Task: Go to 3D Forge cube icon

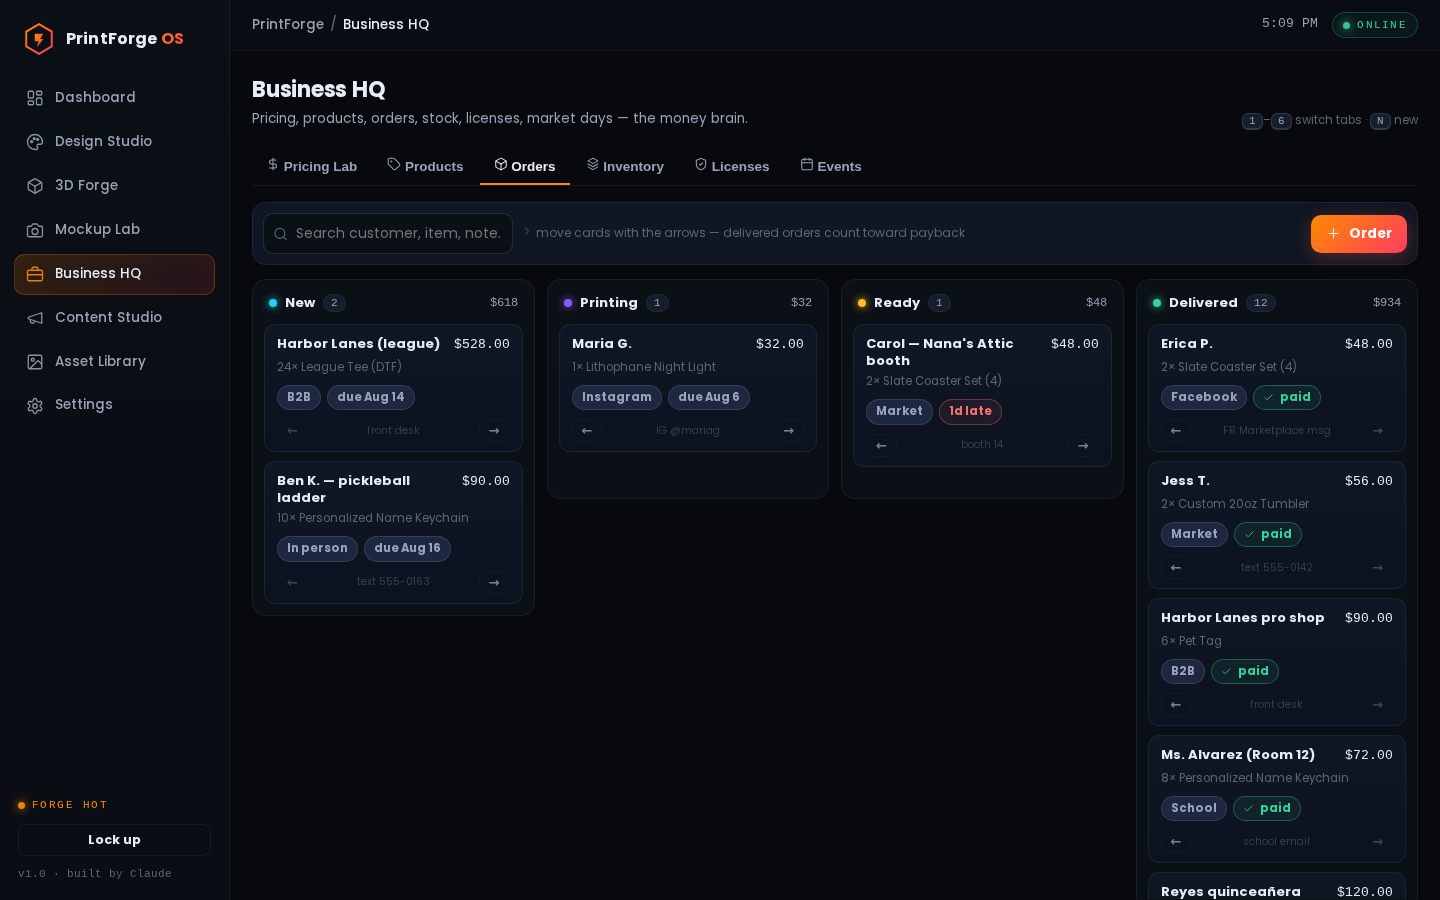Action: pos(35,186)
